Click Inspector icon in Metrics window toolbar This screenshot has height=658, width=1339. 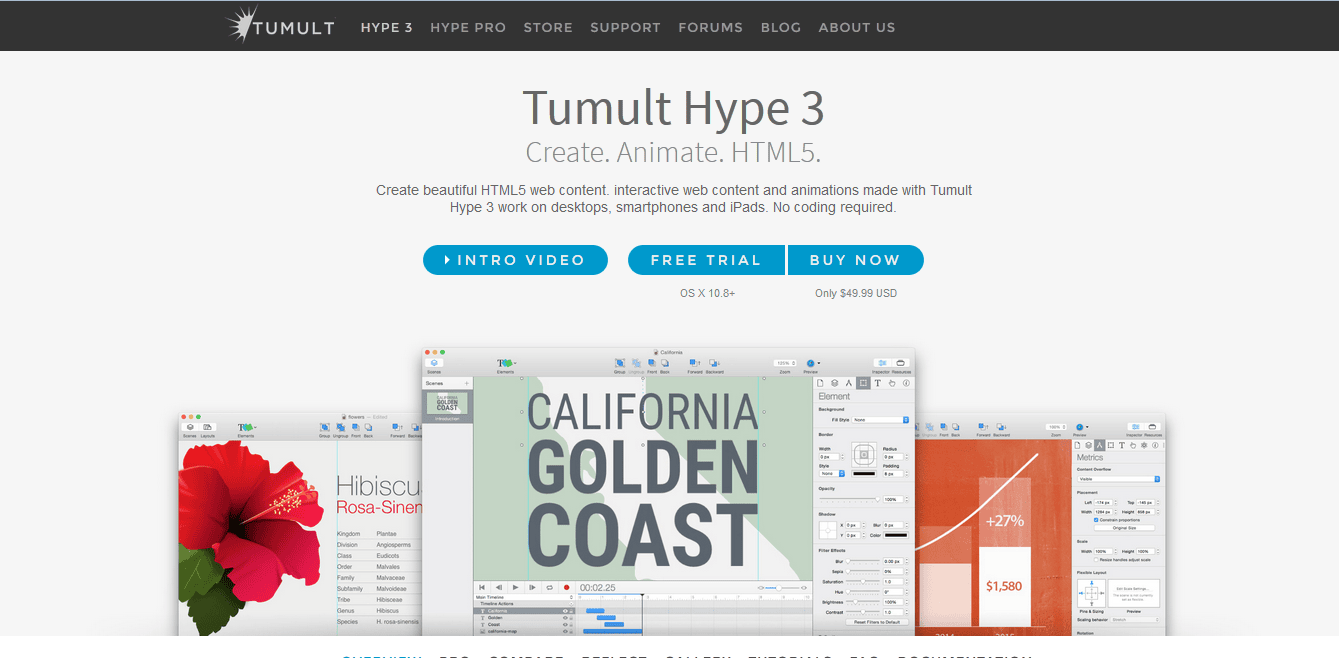click(x=1135, y=427)
